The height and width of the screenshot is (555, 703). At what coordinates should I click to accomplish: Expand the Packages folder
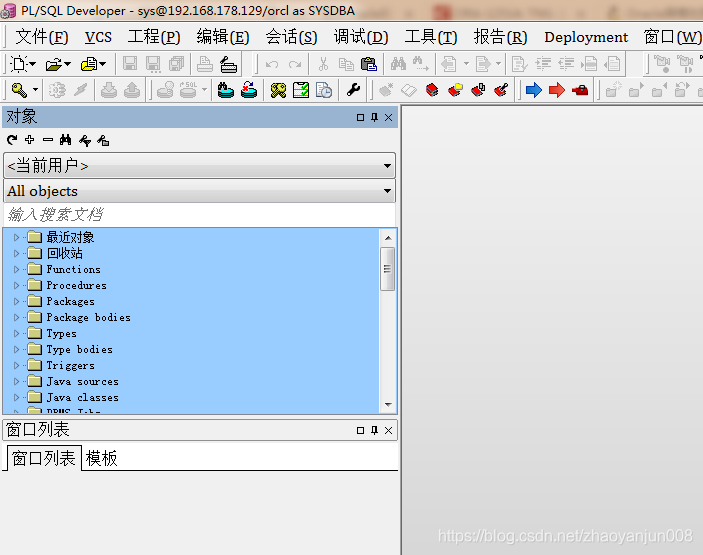16,301
